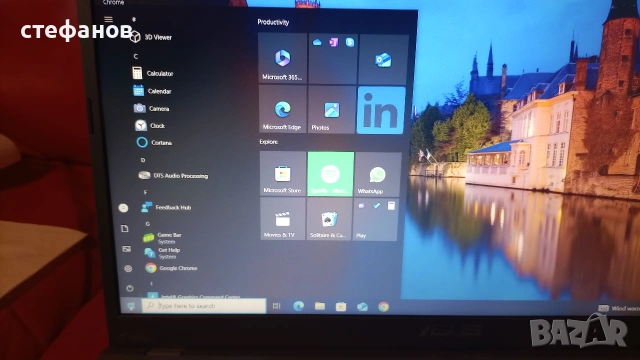The width and height of the screenshot is (640, 360).
Task: Open Google Chrome from the taskbar
Action: pos(383,307)
